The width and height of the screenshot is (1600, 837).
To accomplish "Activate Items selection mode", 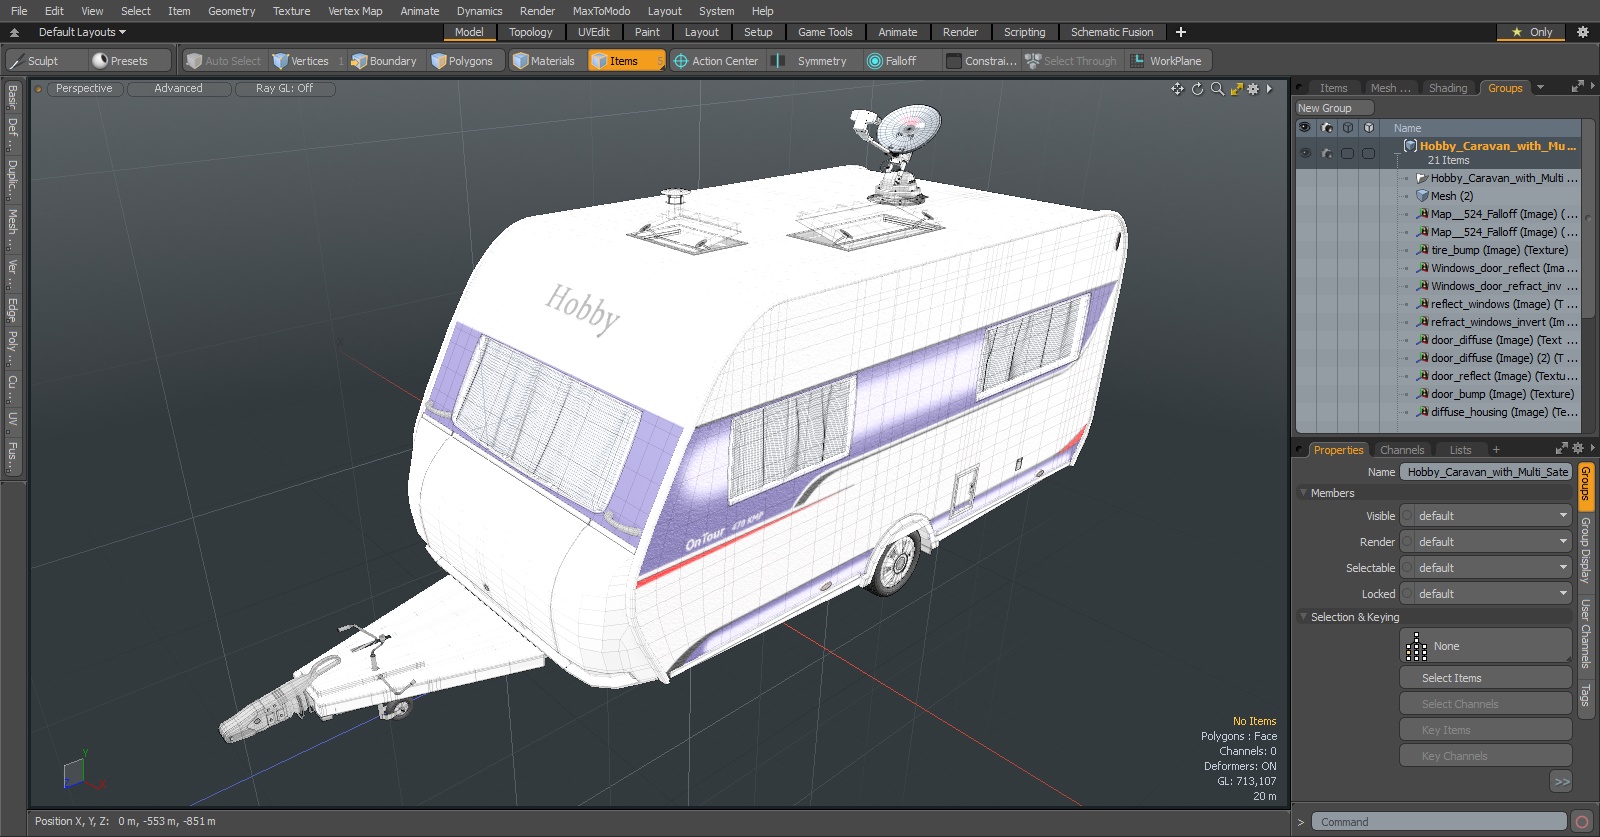I will (x=626, y=61).
